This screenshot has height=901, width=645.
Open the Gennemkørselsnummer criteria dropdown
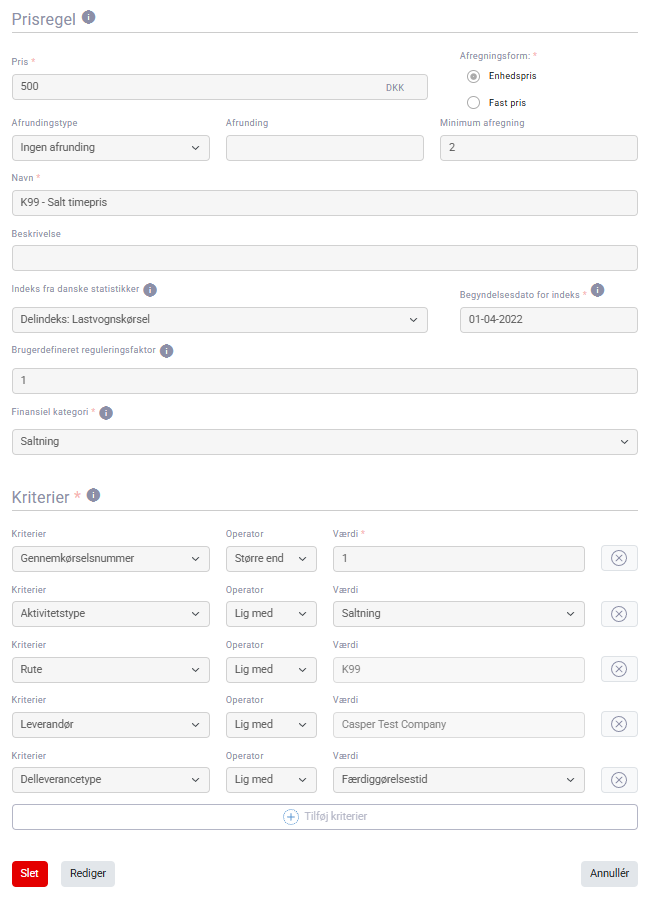pos(111,559)
